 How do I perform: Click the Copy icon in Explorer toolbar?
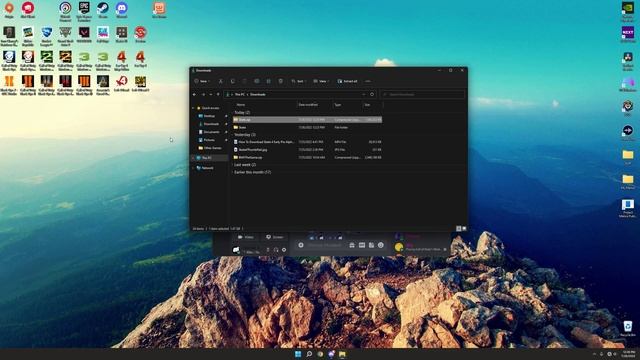point(233,81)
